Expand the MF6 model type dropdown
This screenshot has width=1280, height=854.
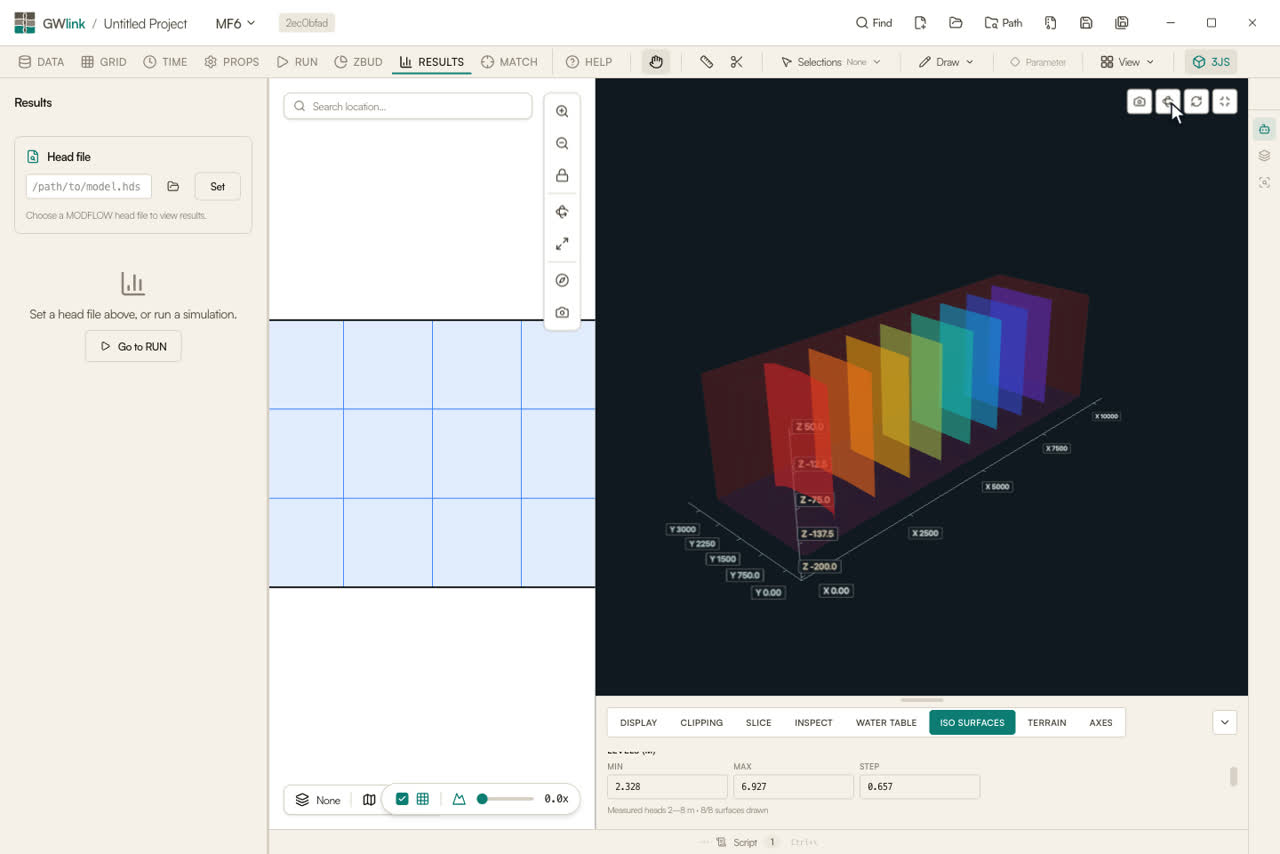coord(236,23)
